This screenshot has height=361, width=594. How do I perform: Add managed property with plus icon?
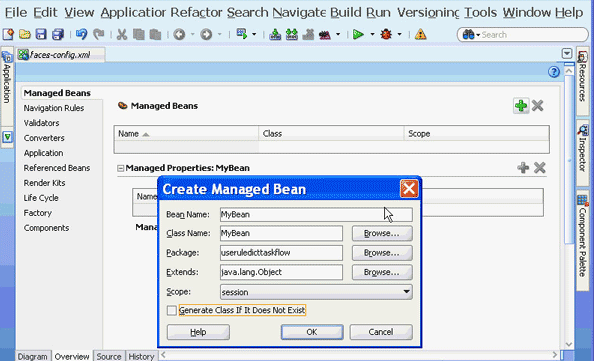coord(523,167)
